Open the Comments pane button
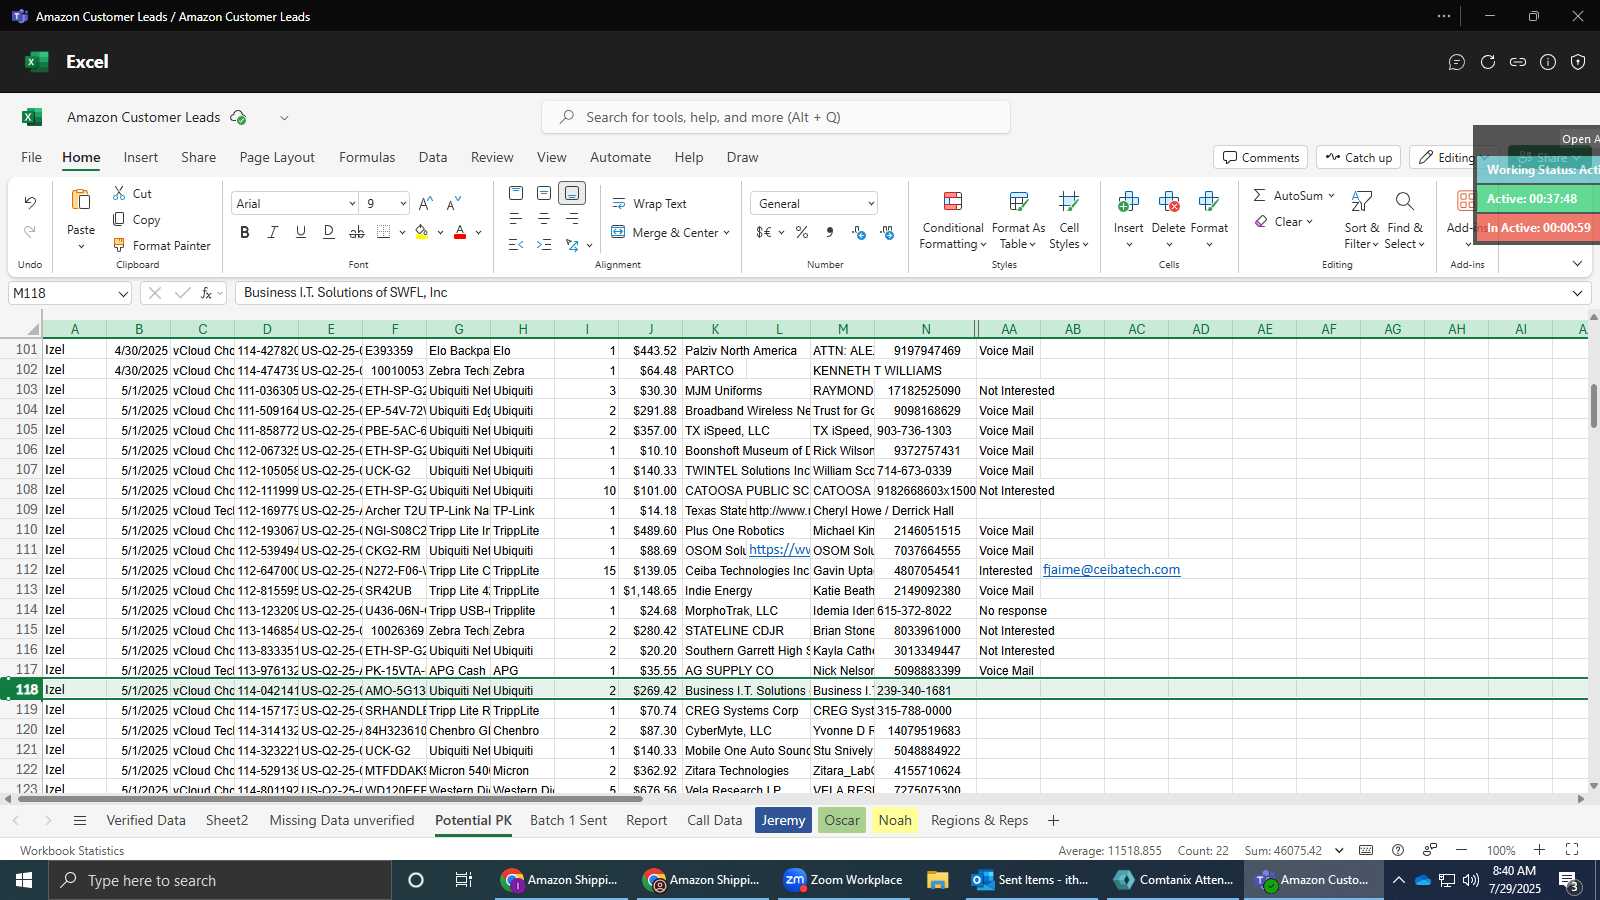 pos(1261,157)
